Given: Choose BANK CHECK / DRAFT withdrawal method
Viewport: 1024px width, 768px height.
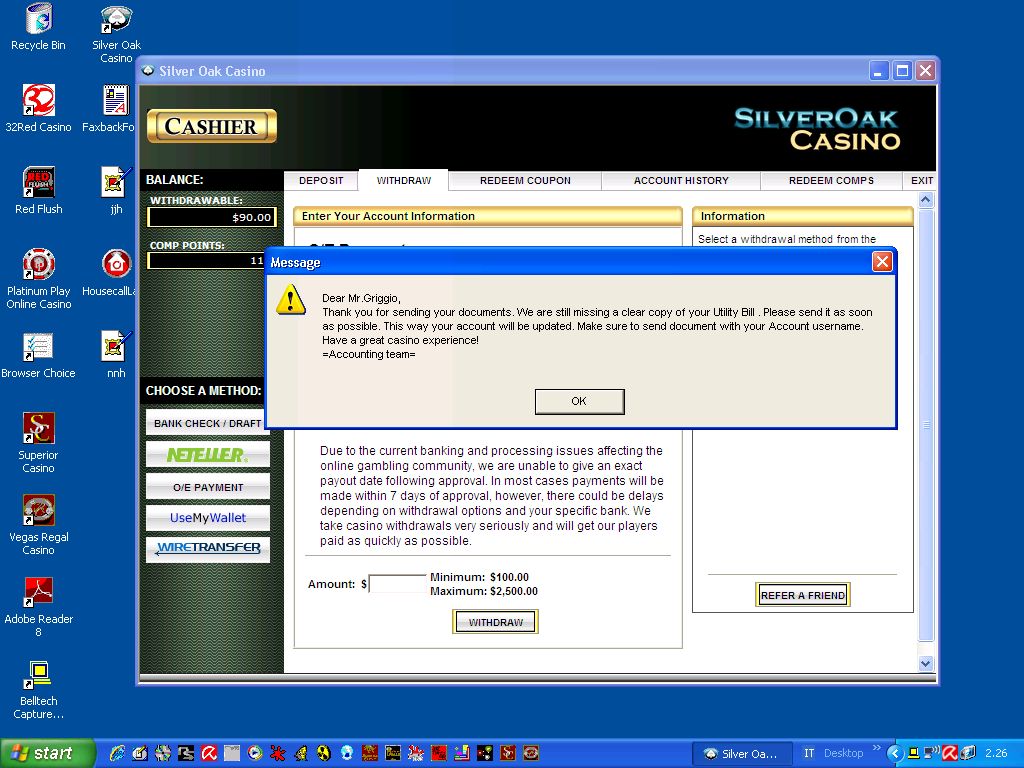Looking at the screenshot, I should [208, 423].
